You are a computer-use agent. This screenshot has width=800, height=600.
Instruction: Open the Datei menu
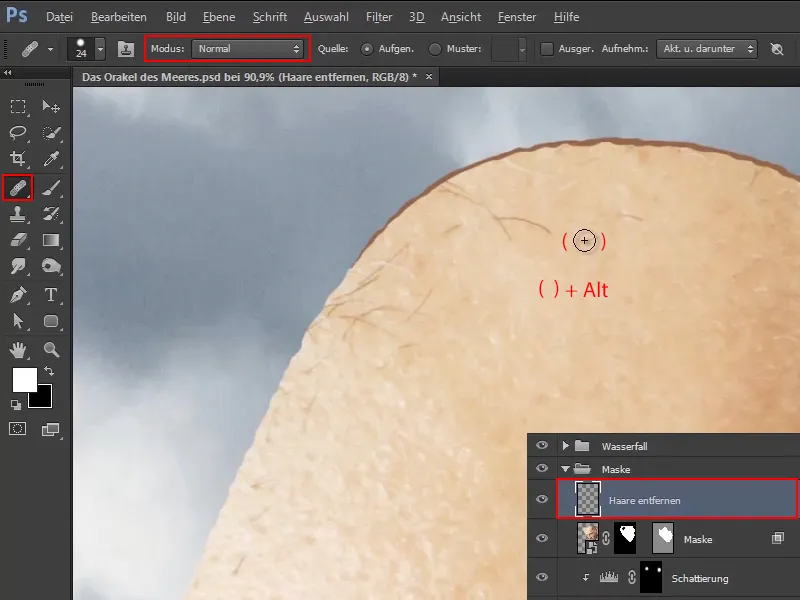point(59,17)
